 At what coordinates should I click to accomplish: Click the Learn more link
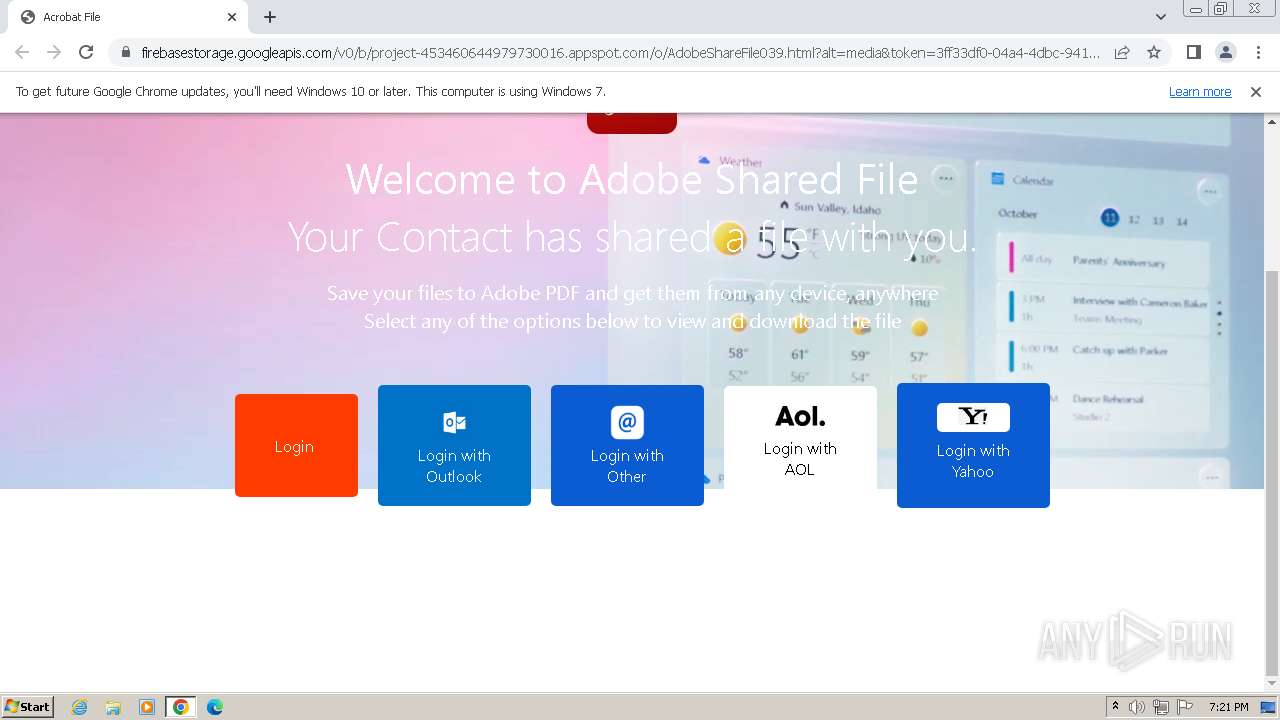tap(1200, 92)
